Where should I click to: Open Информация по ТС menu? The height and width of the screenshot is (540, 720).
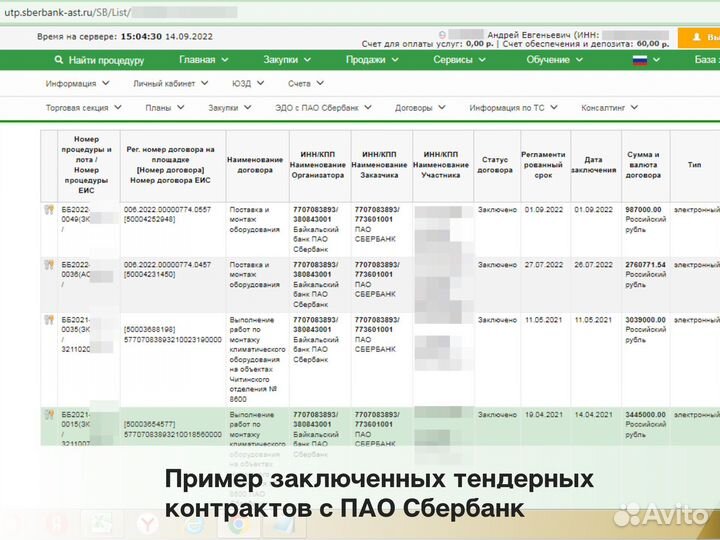pos(513,108)
